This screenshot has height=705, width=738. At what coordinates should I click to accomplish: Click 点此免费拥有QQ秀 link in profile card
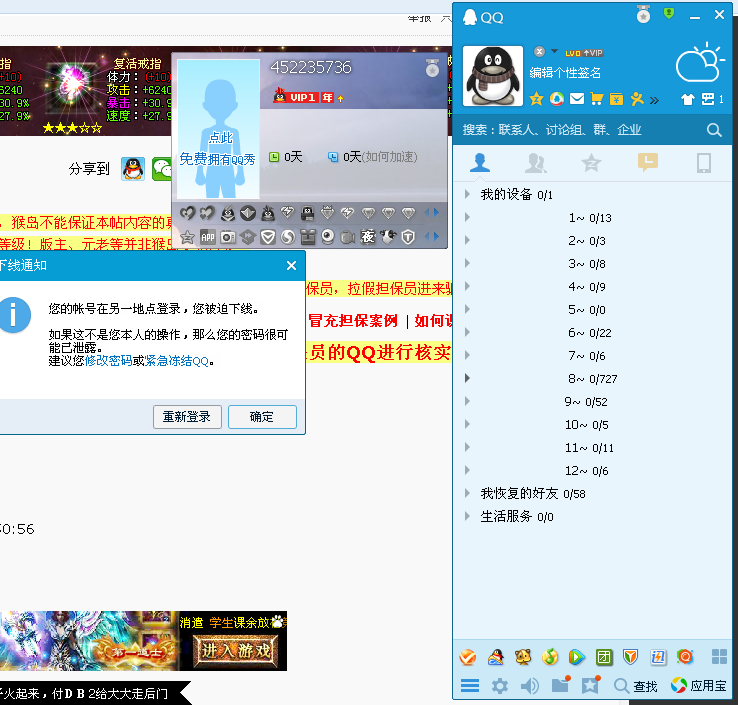[217, 149]
